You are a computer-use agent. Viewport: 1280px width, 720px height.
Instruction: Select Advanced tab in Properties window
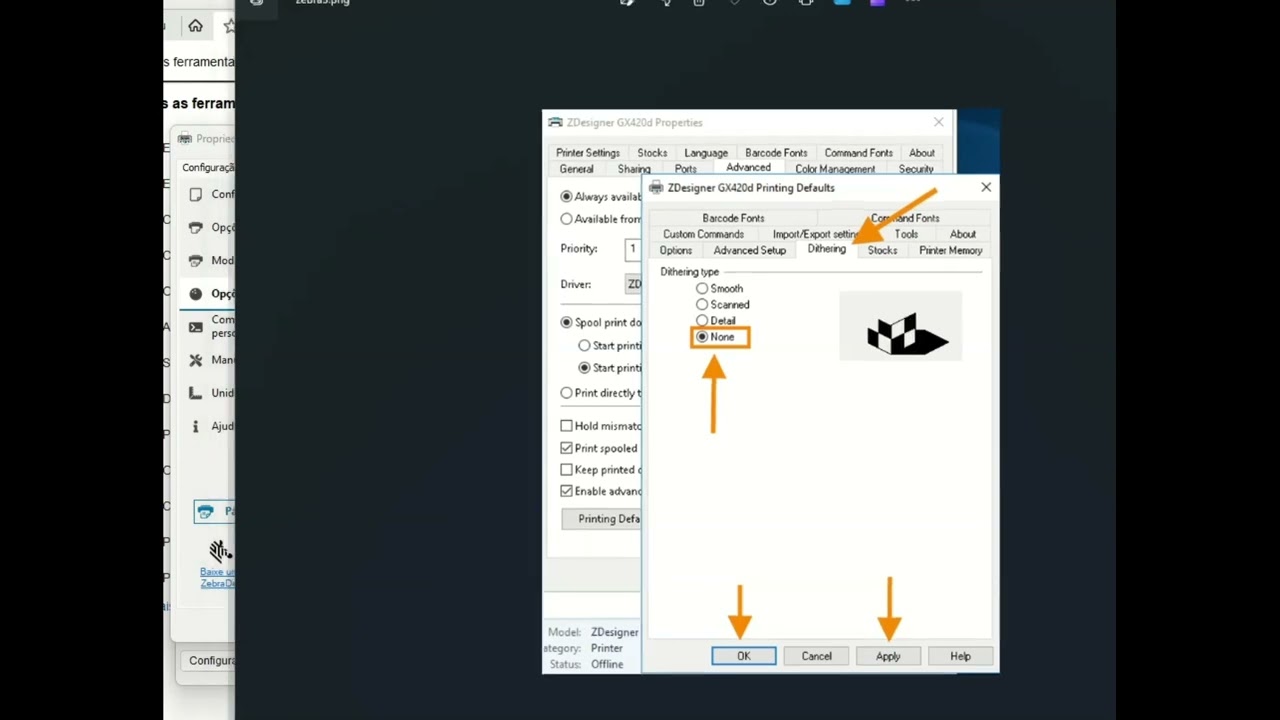click(748, 168)
